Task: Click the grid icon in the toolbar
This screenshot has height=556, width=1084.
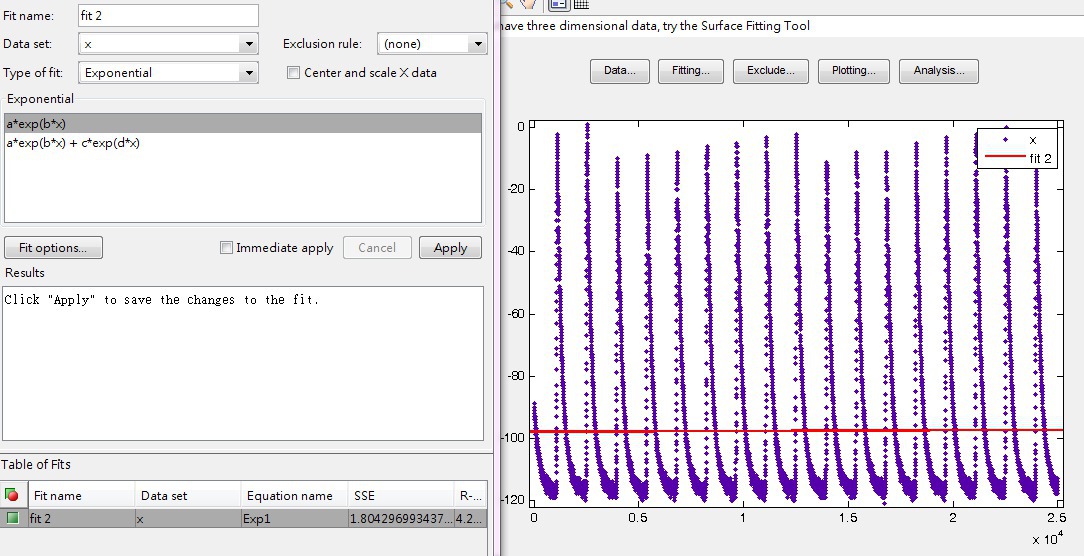Action: pos(581,5)
